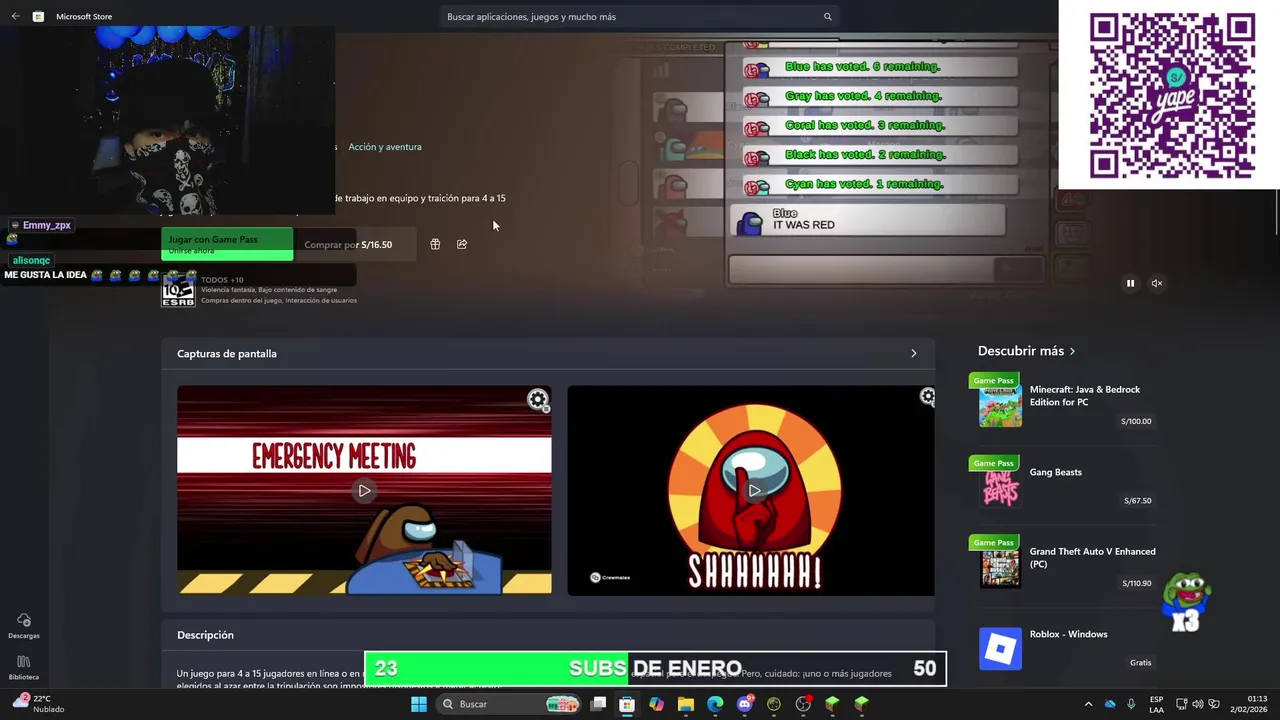Image resolution: width=1280 pixels, height=720 pixels.
Task: Click the ESRB rating badge
Action: click(x=178, y=291)
